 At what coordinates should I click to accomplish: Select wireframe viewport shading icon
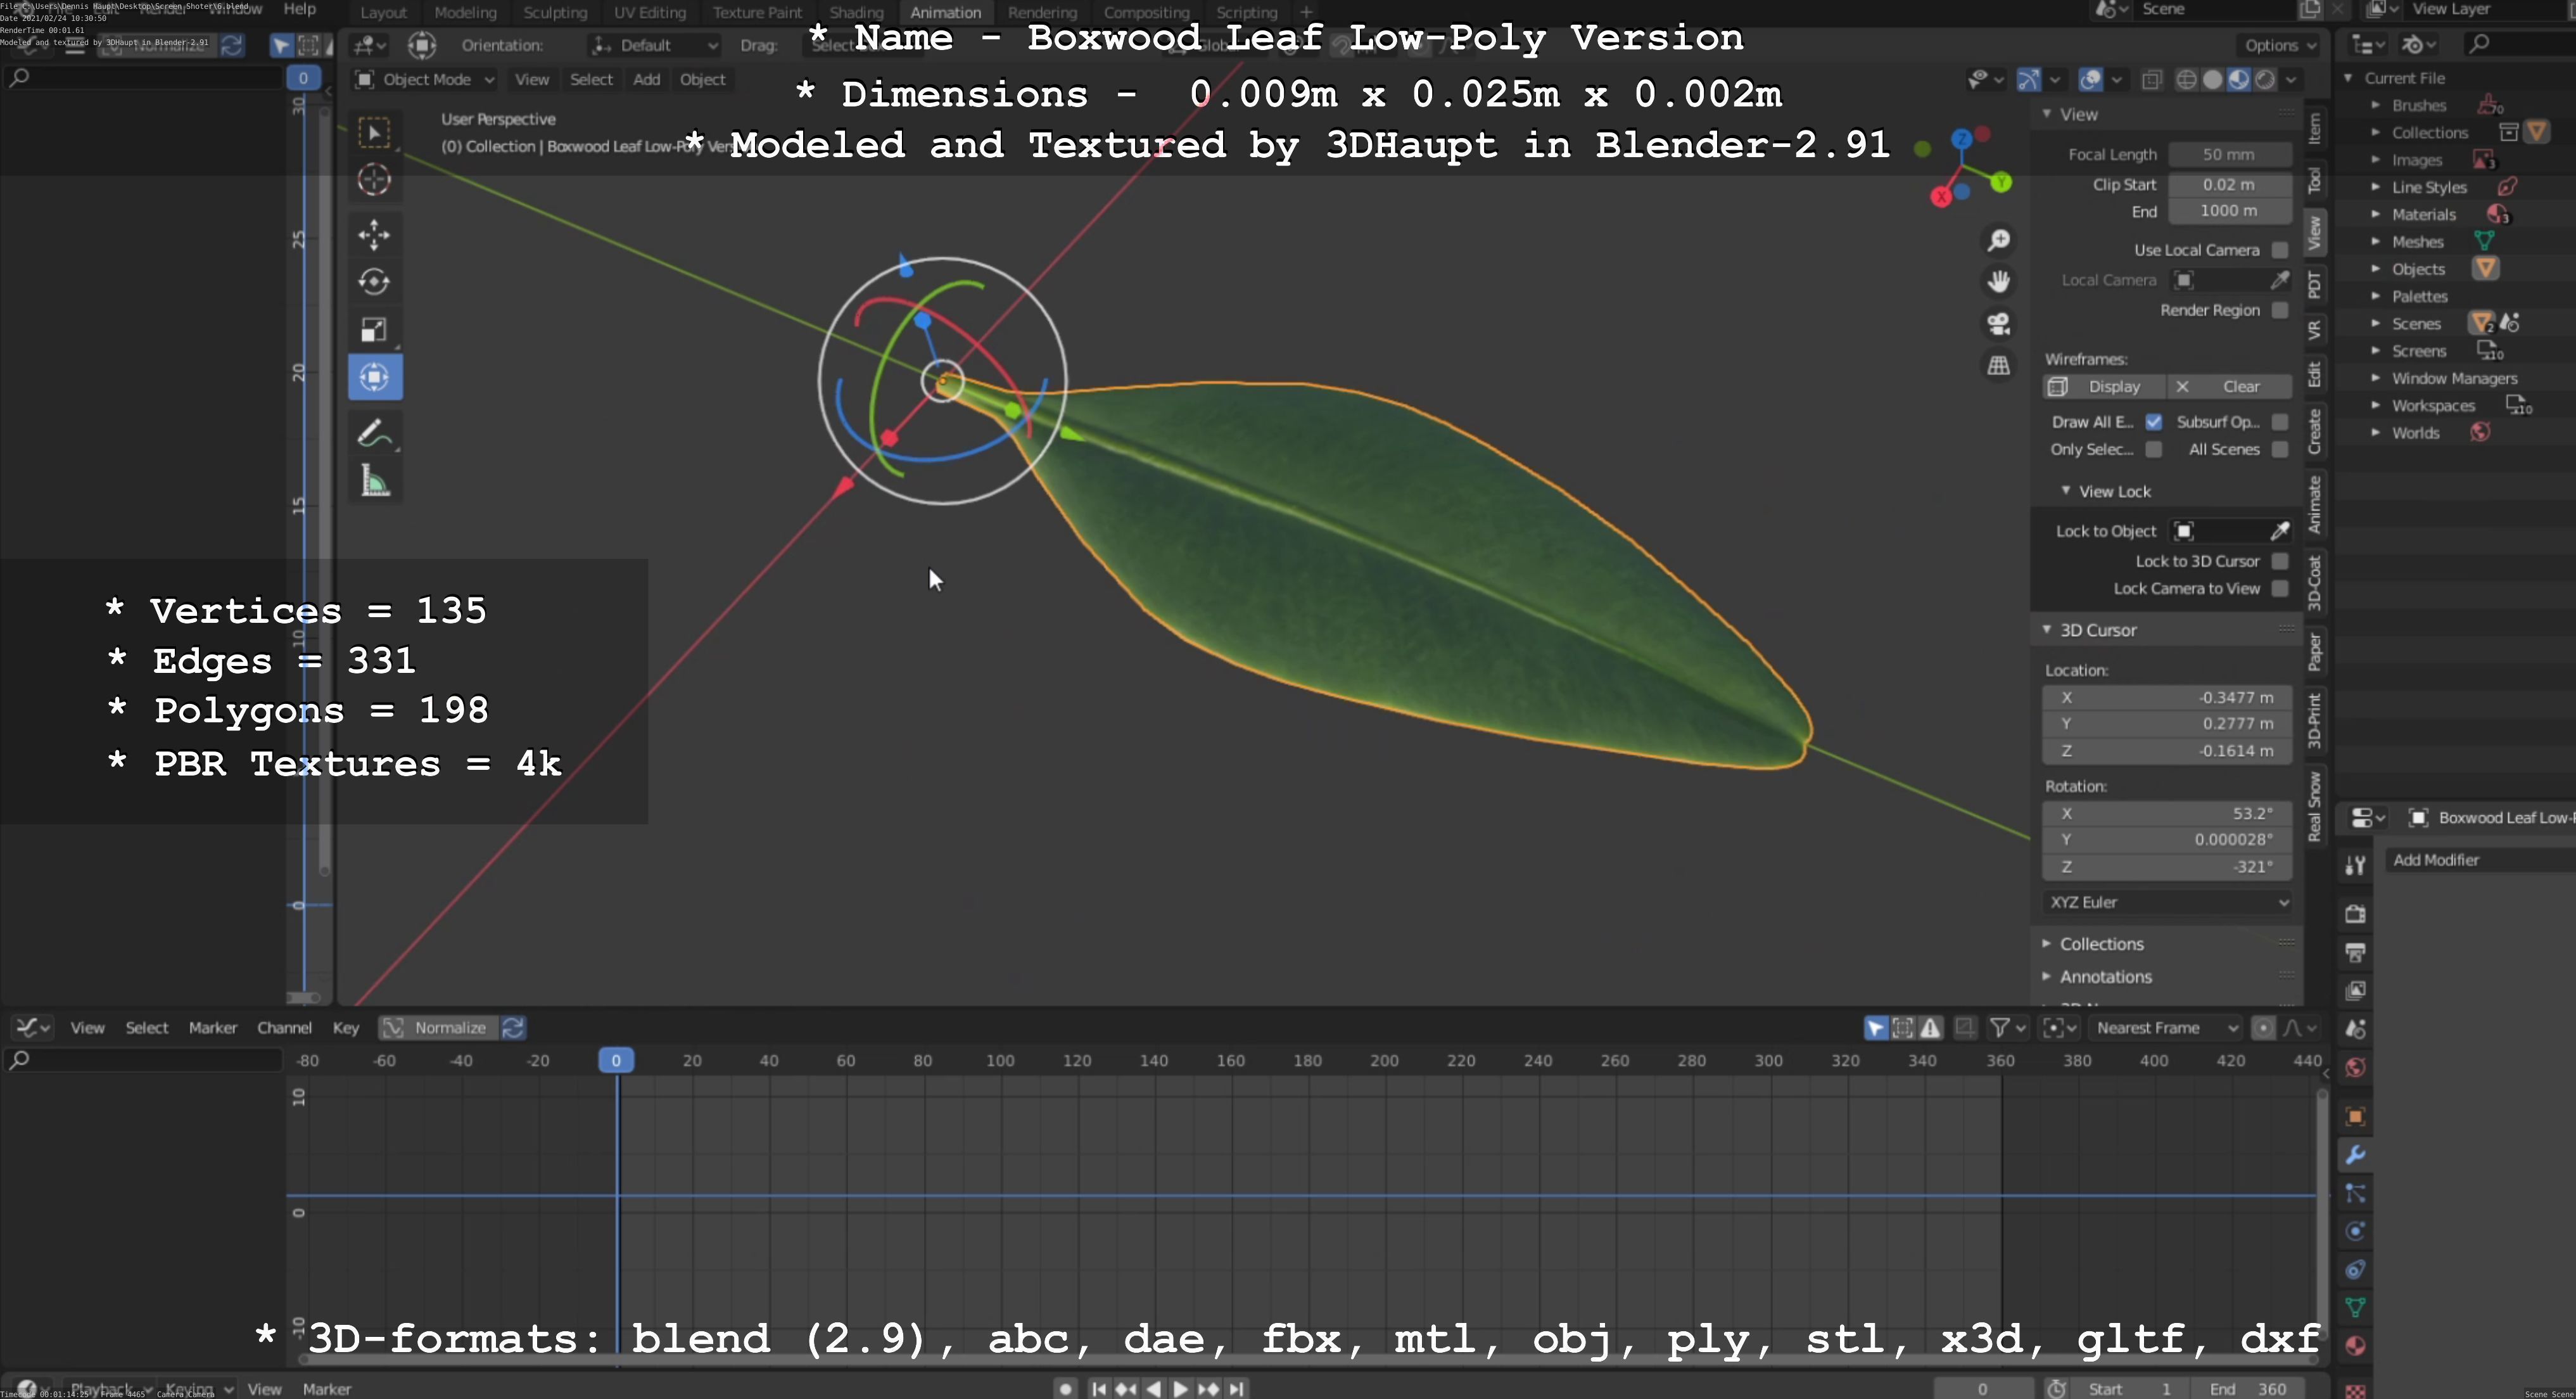tap(2186, 80)
